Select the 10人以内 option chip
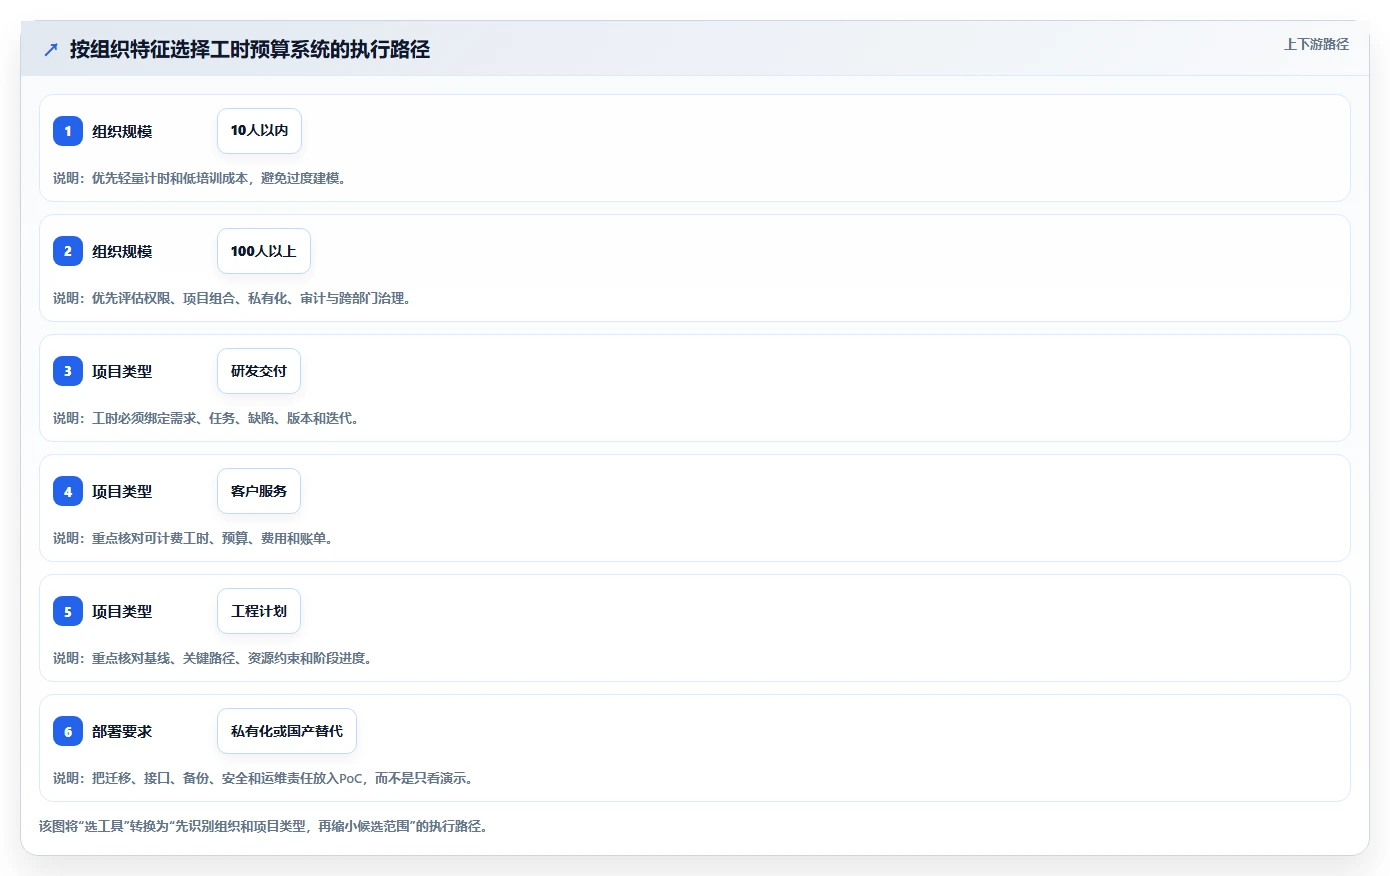 click(259, 131)
